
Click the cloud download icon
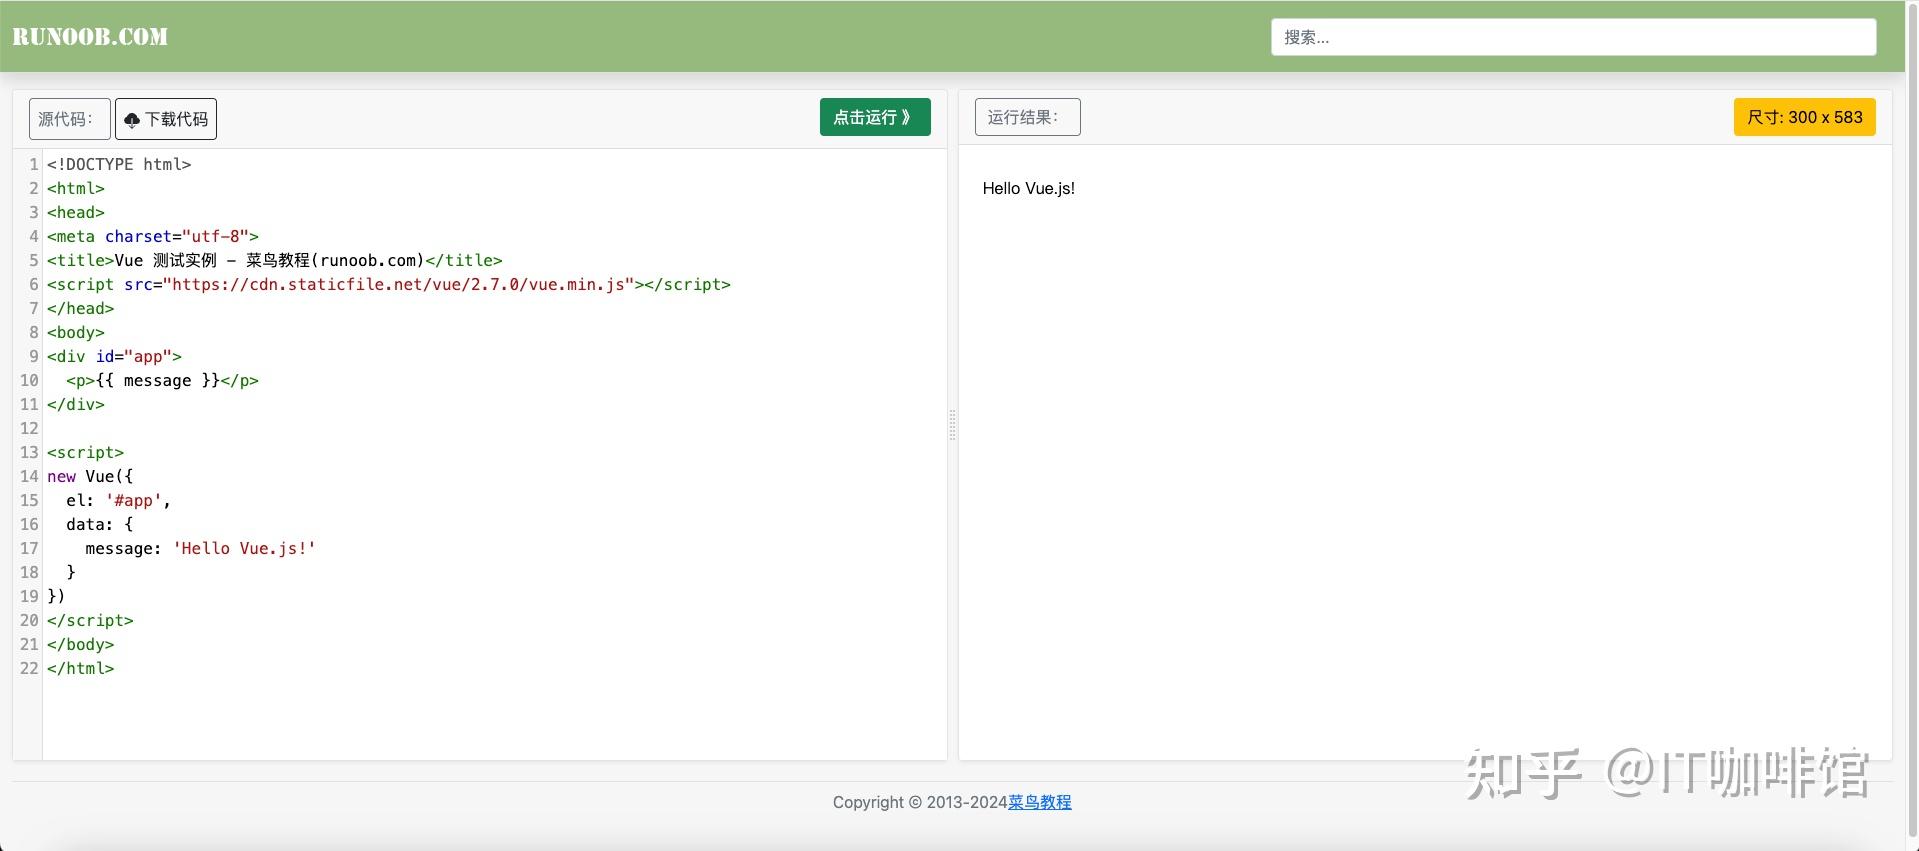132,120
